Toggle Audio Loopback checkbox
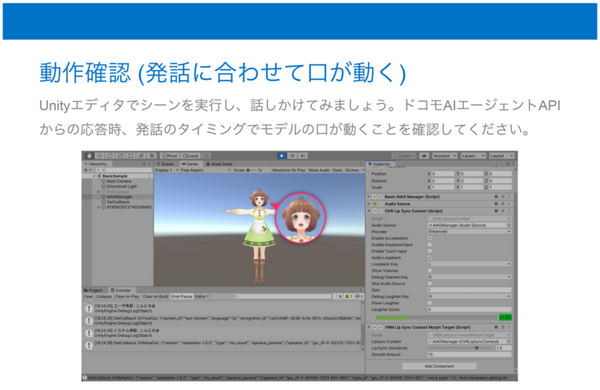The height and width of the screenshot is (390, 600). [430, 258]
